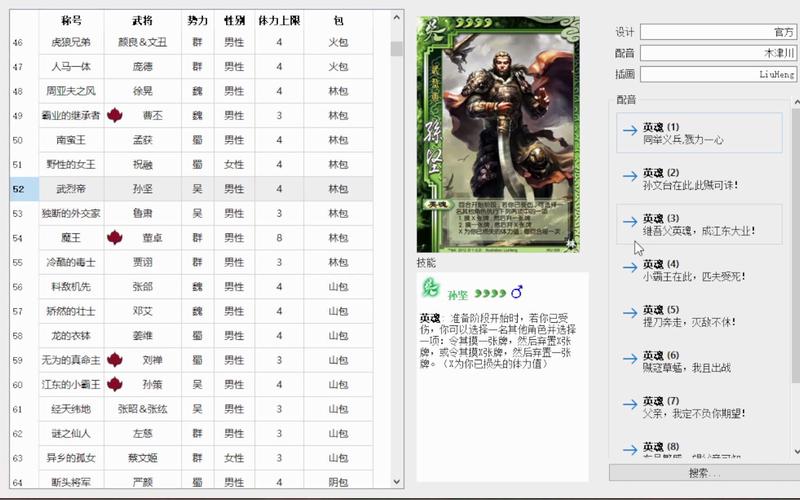Screen dimensions: 800x500
Task: Click the 搜索 button
Action: [x=705, y=473]
